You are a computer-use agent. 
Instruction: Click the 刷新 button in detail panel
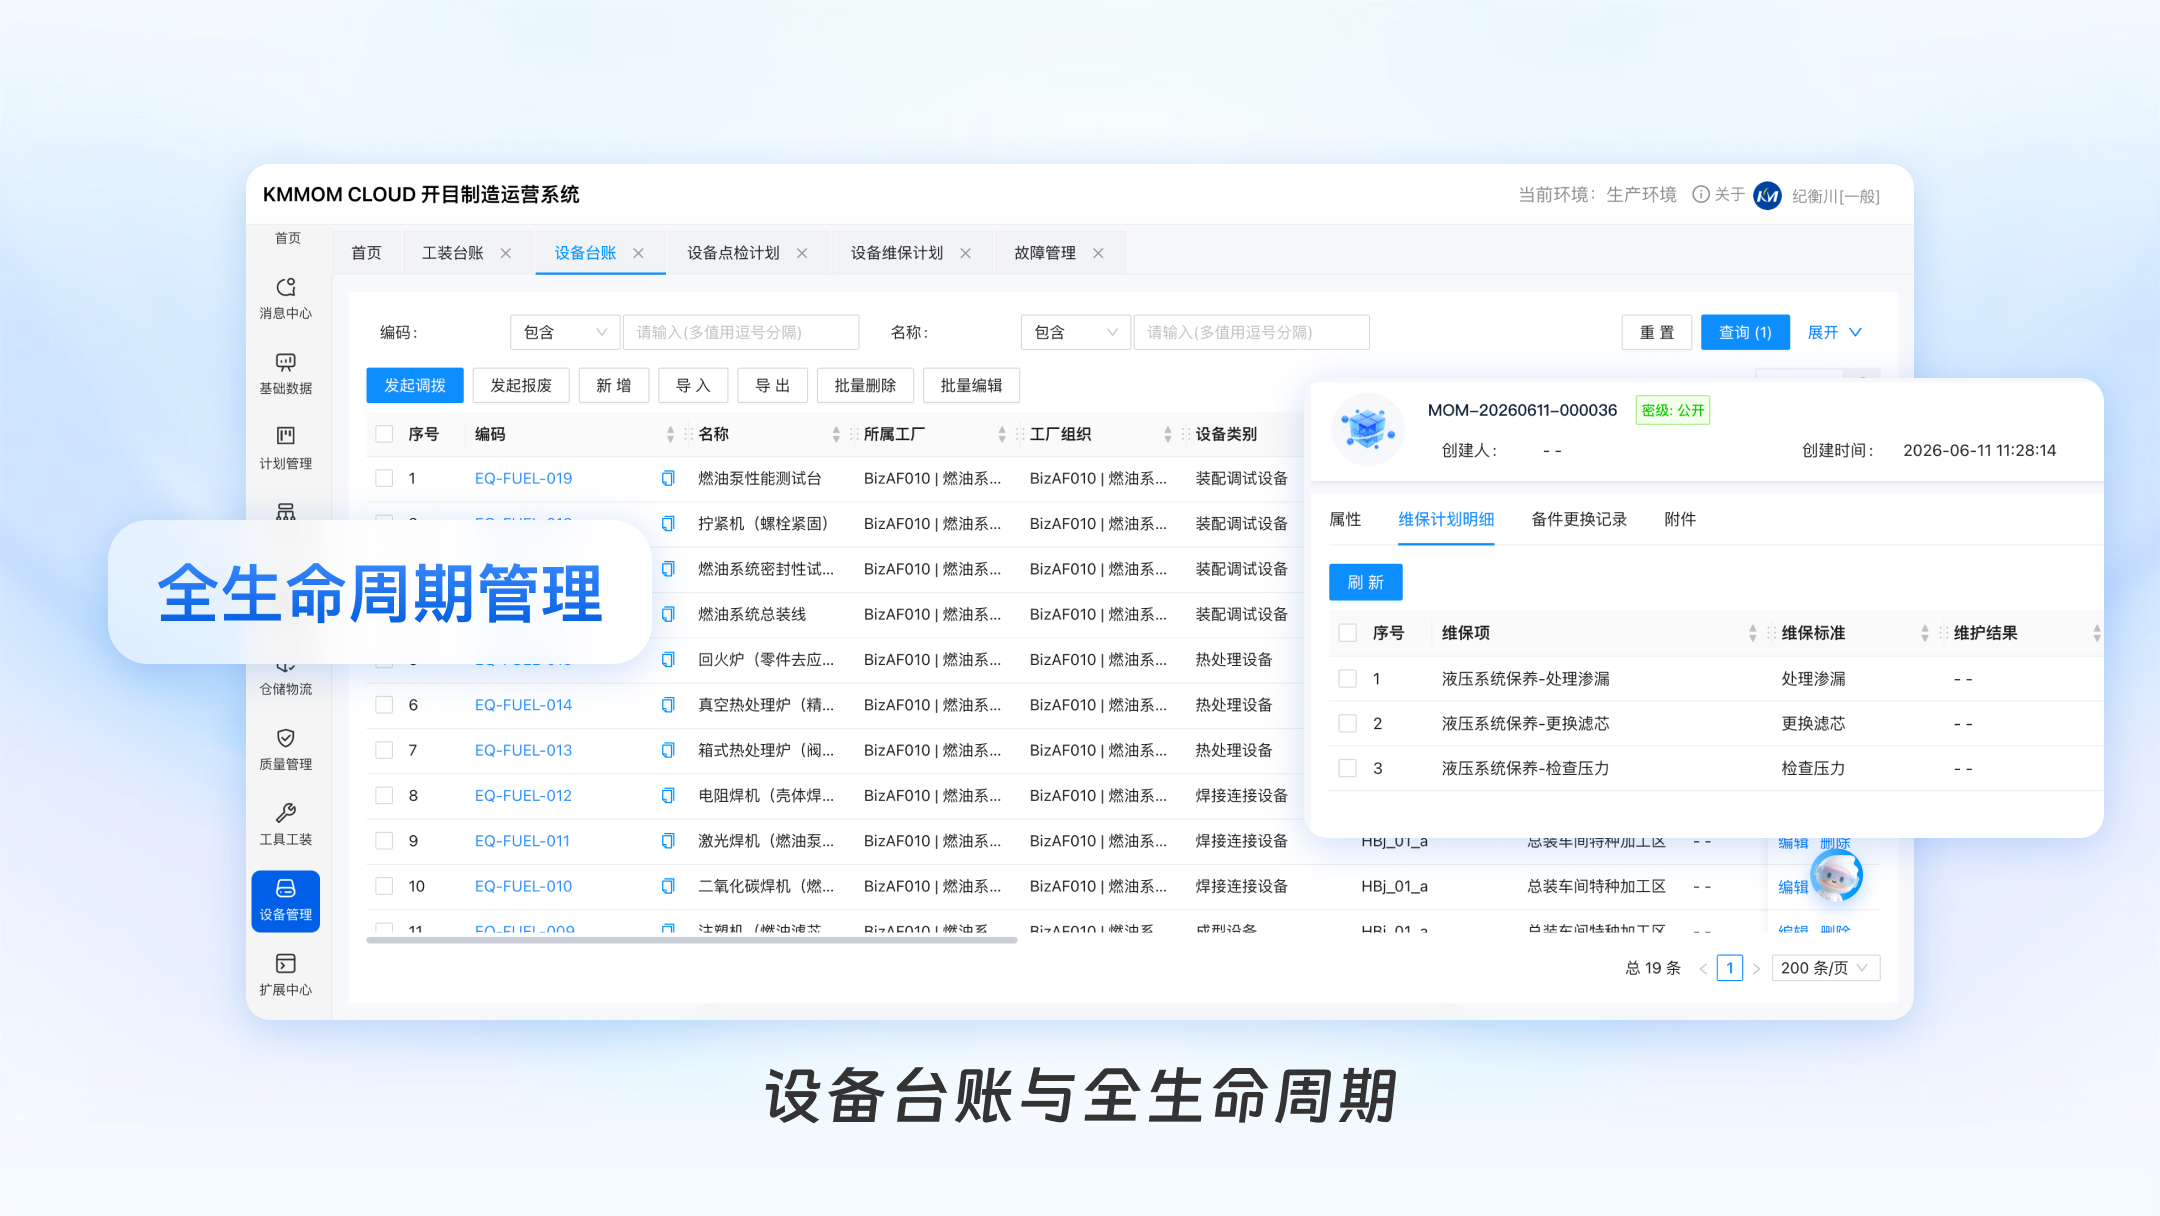(x=1366, y=582)
